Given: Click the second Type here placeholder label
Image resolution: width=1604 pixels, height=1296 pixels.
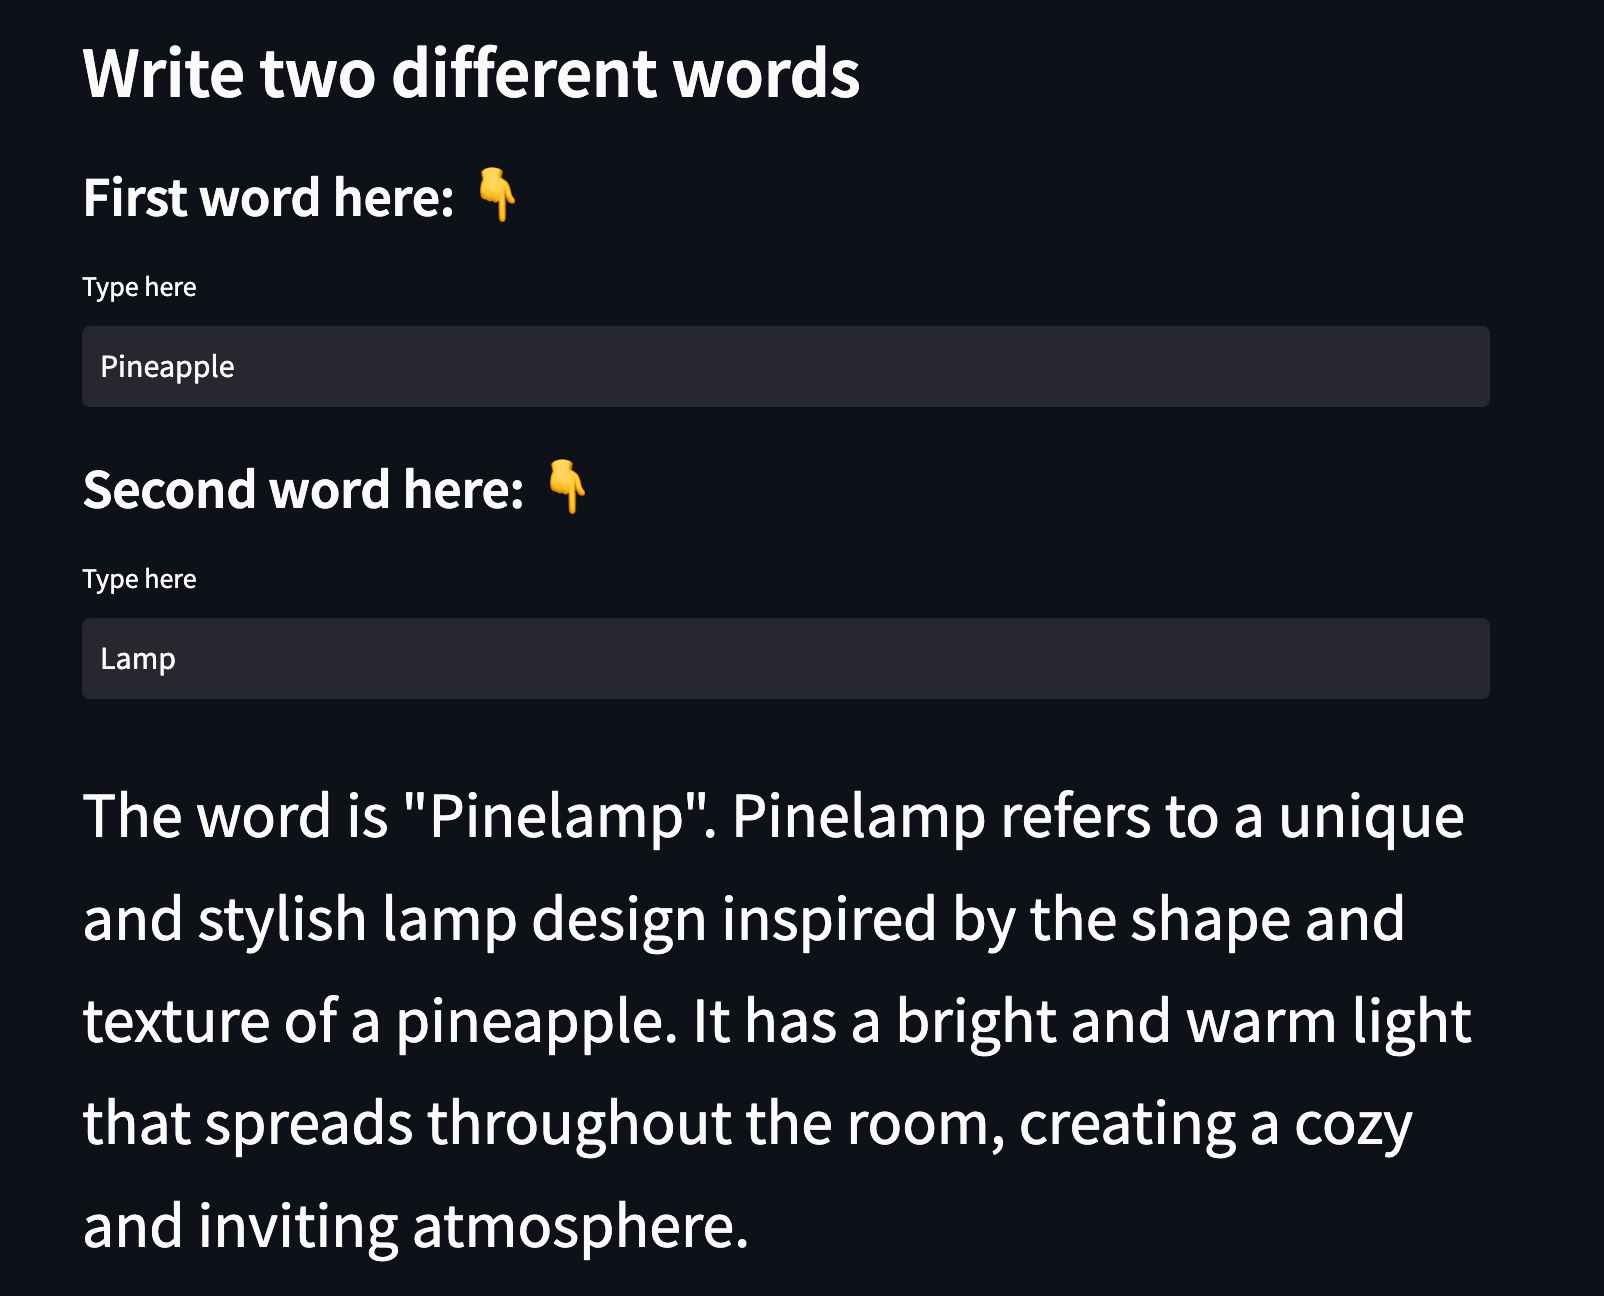Looking at the screenshot, I should (x=139, y=579).
